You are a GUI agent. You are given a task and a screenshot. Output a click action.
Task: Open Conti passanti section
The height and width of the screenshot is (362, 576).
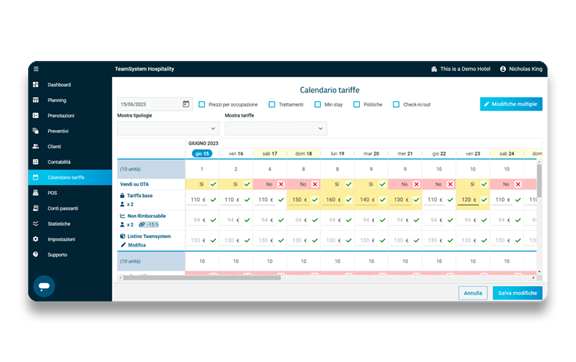63,208
